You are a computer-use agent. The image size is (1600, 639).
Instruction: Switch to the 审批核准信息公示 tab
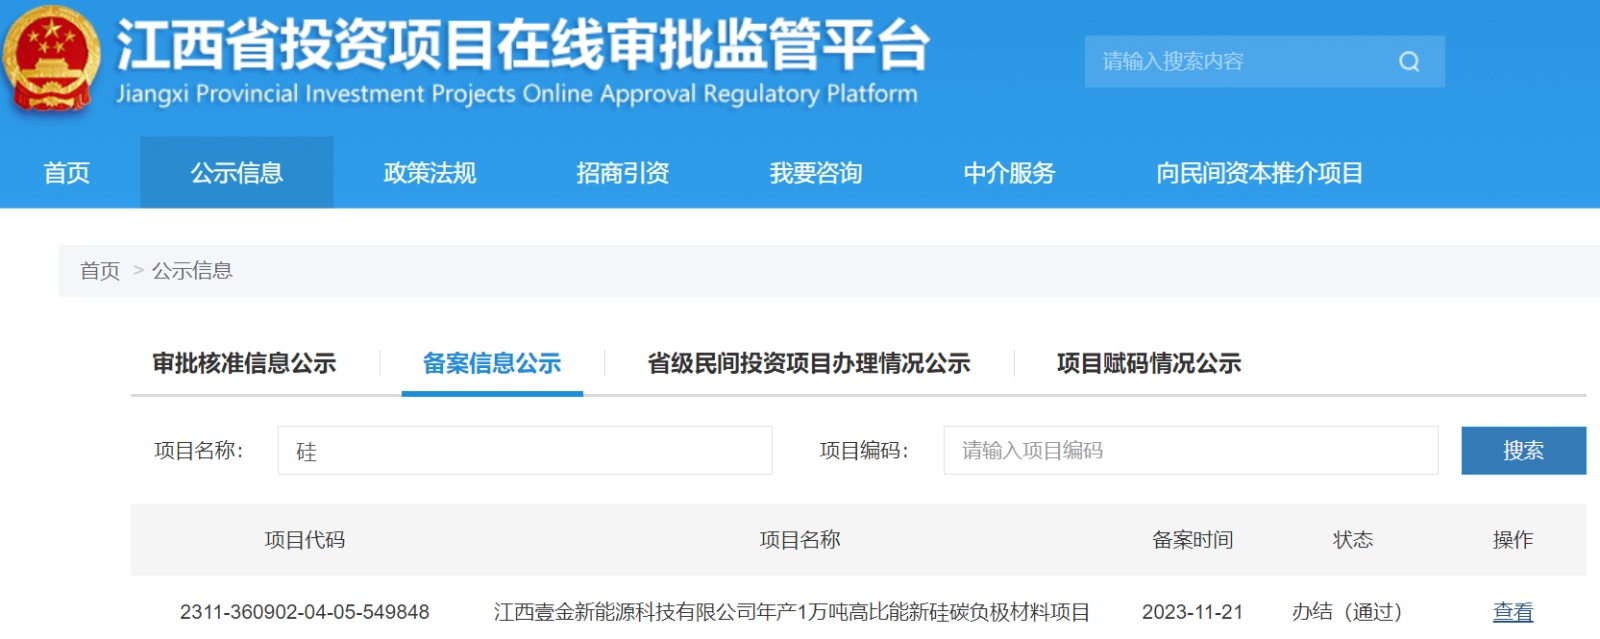click(244, 363)
